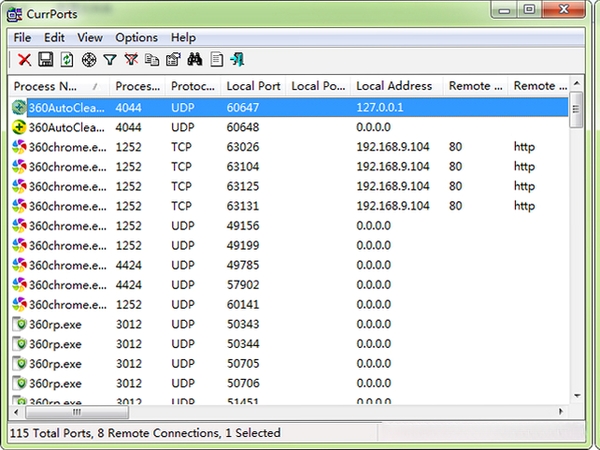Image resolution: width=600 pixels, height=450 pixels.
Task: Click the funnel filter toolbar icon
Action: pos(110,60)
